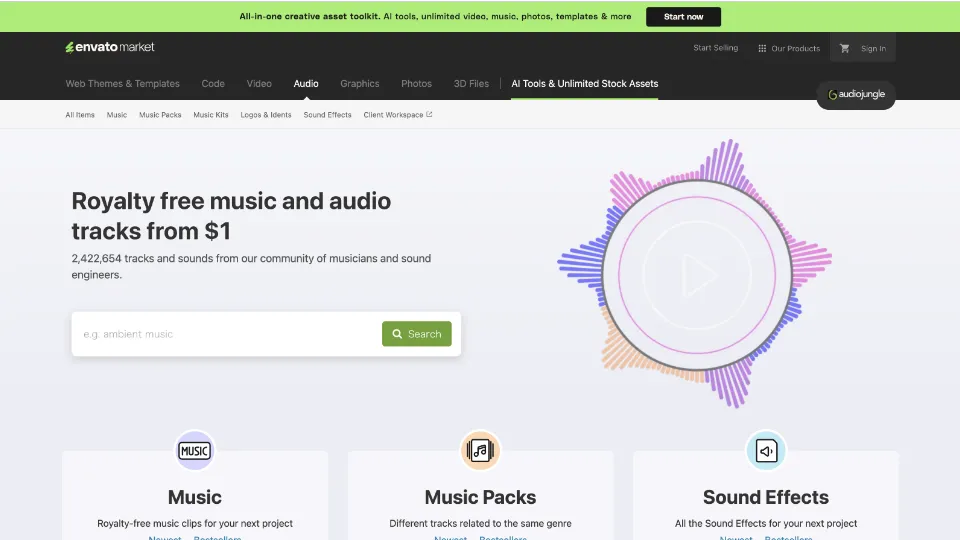Click 'Different tracks related to the same genre'
Viewport: 960px width, 540px height.
pyautogui.click(x=480, y=523)
